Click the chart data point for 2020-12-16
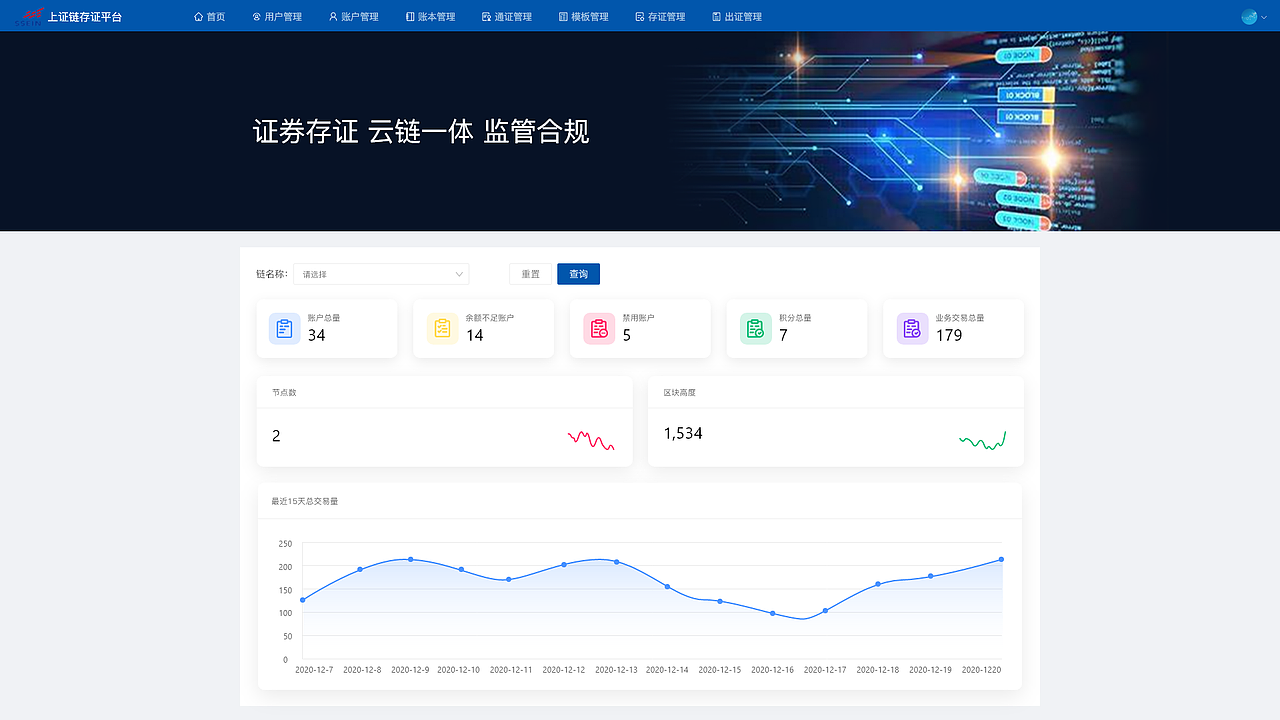 (x=773, y=613)
